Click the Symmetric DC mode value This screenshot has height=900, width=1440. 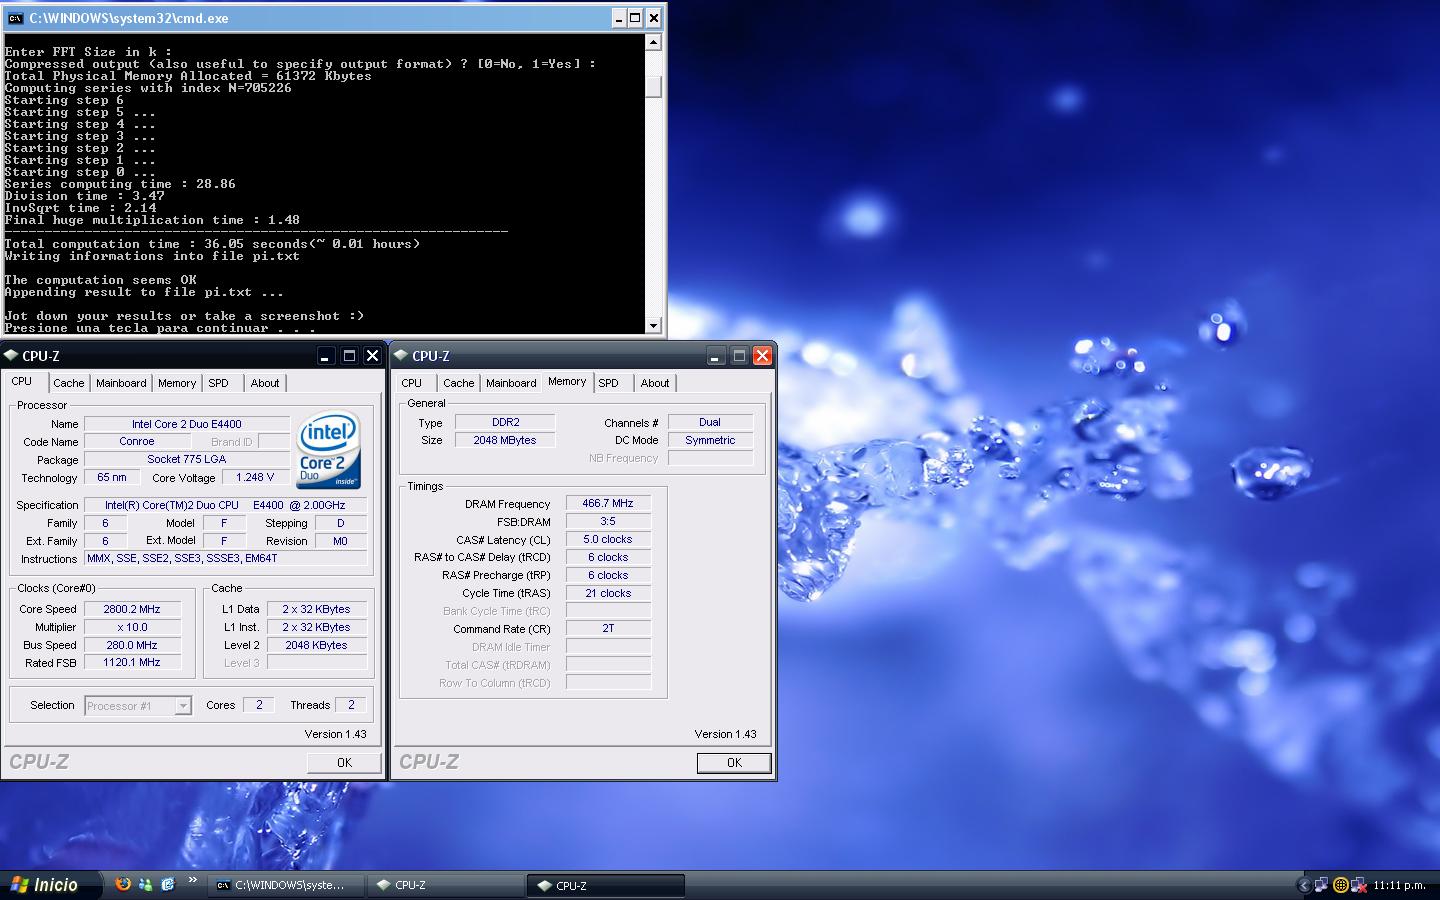coord(710,440)
